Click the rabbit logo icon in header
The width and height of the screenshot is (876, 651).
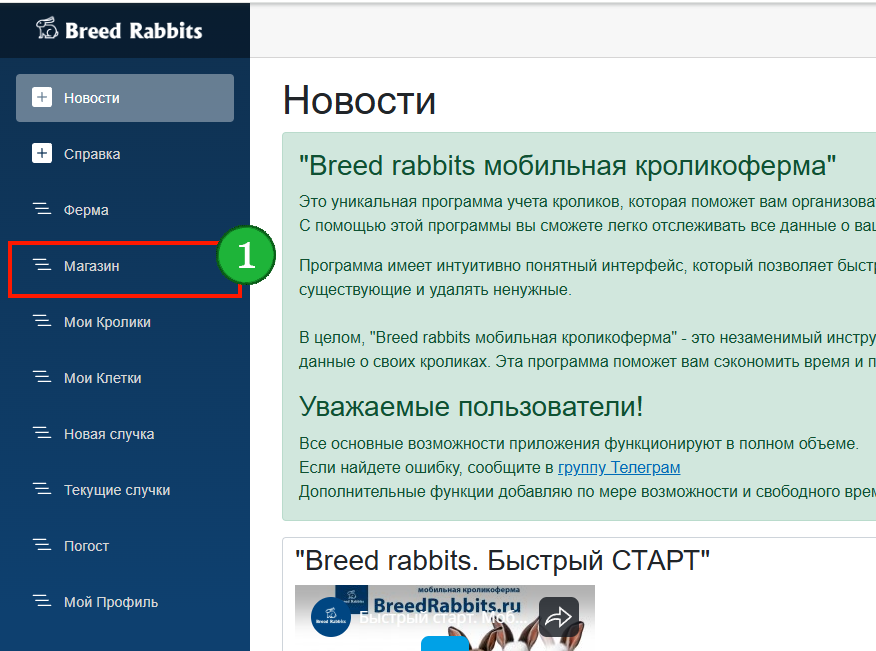tap(47, 29)
